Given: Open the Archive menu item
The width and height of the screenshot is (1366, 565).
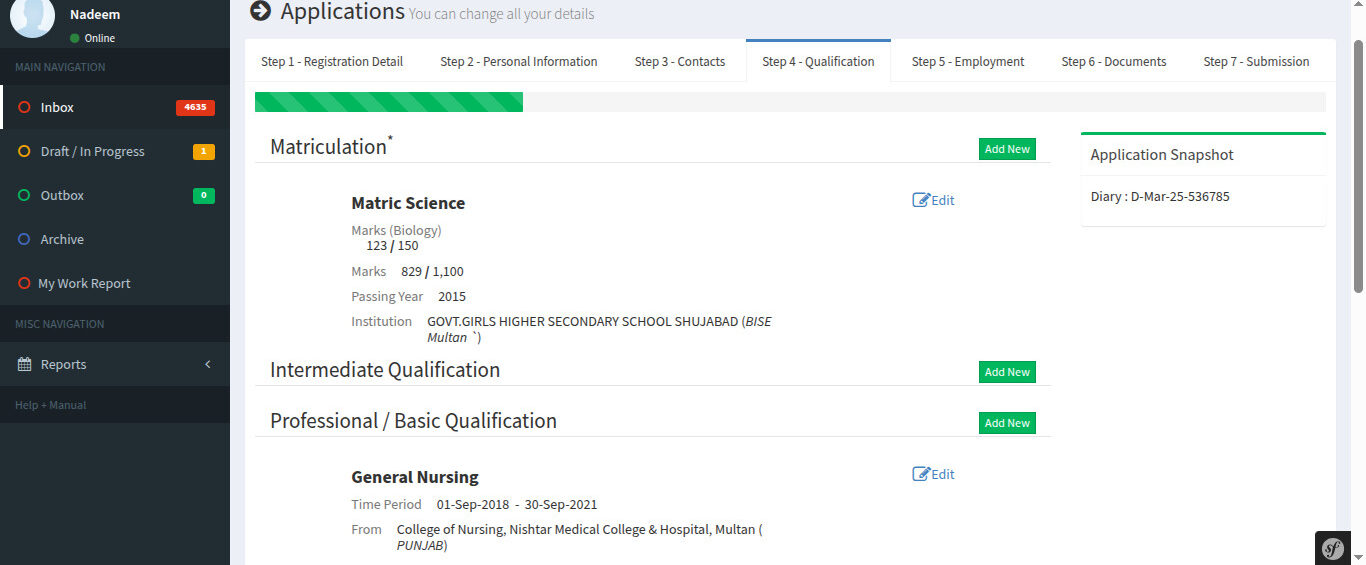Looking at the screenshot, I should [x=115, y=239].
